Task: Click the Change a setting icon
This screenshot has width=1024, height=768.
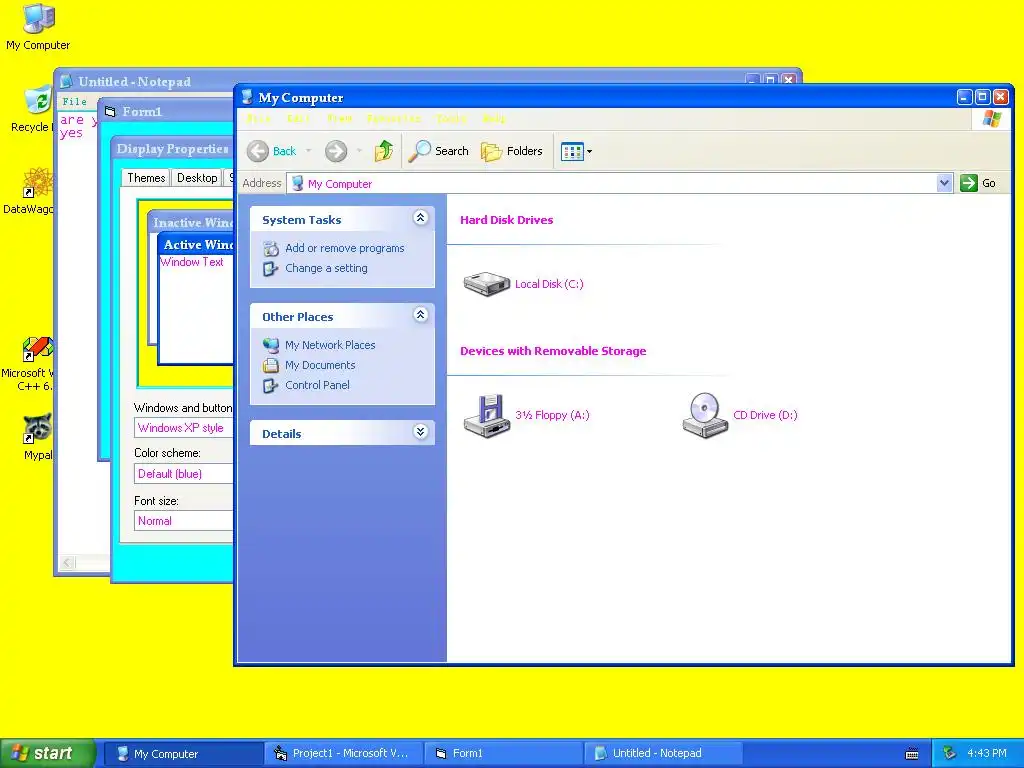Action: (270, 268)
